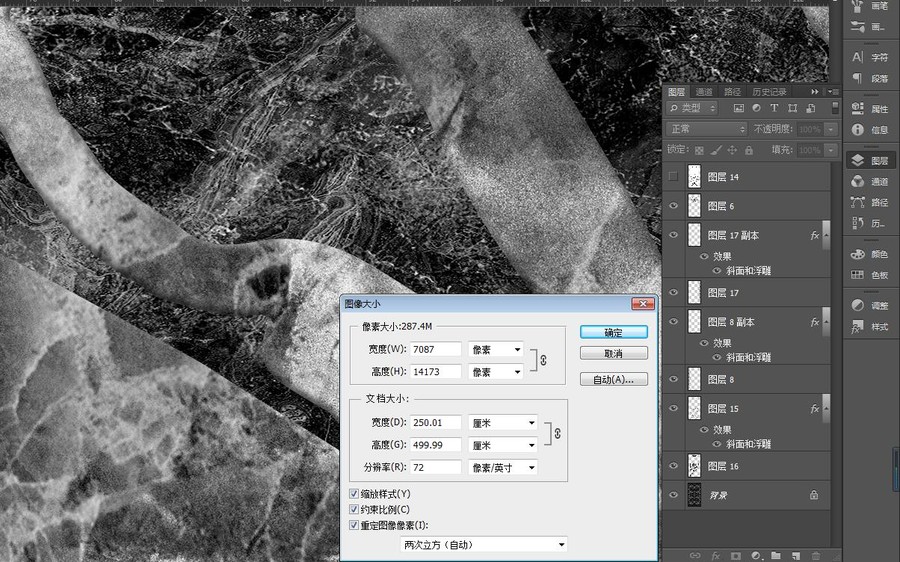Hide layer 图层 6
The image size is (900, 562).
click(x=673, y=206)
